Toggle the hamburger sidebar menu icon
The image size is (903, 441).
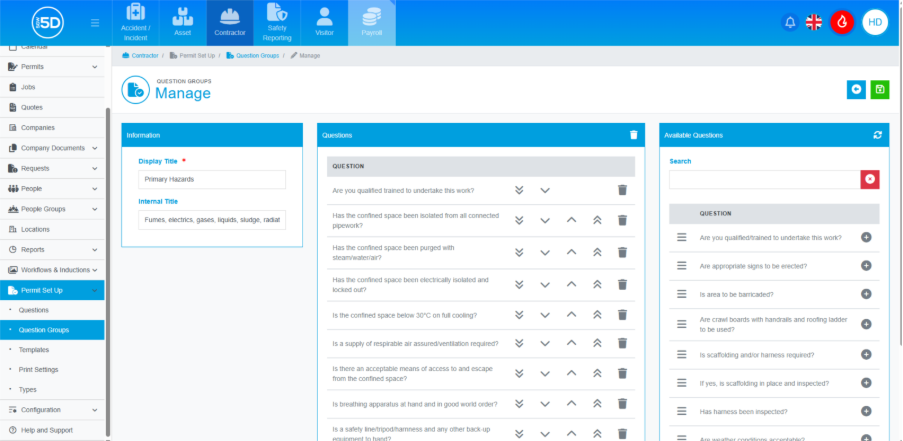pos(95,22)
